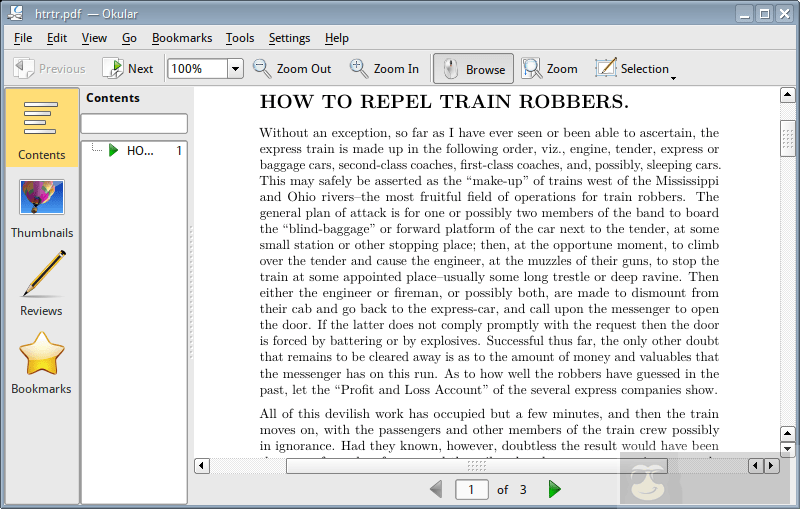
Task: Select the HO... contents tree entry
Action: coord(140,151)
